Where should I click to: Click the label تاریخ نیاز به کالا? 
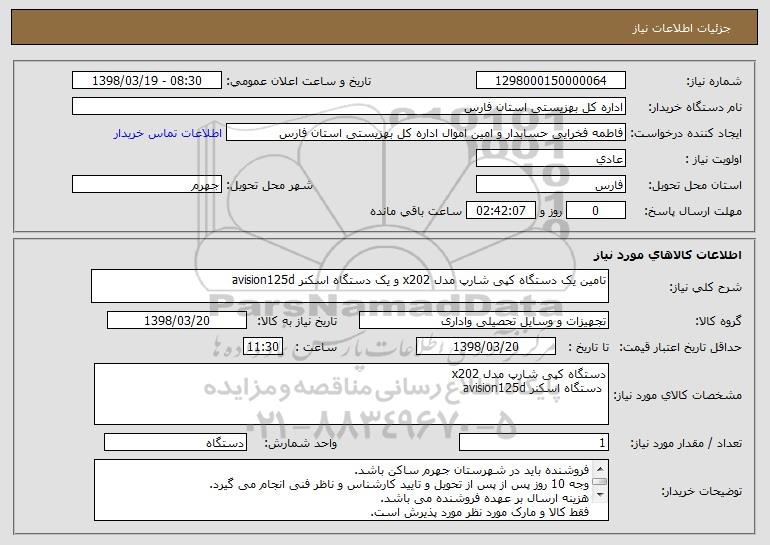(x=297, y=321)
